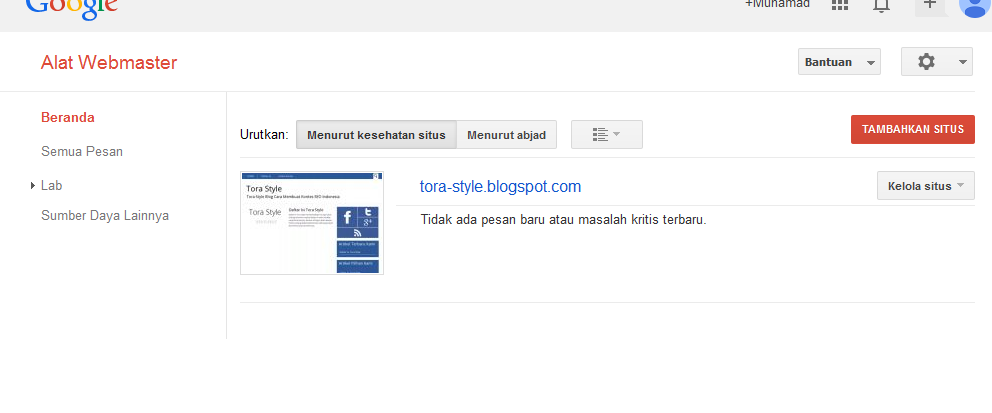Open the Google apps grid icon

840,5
